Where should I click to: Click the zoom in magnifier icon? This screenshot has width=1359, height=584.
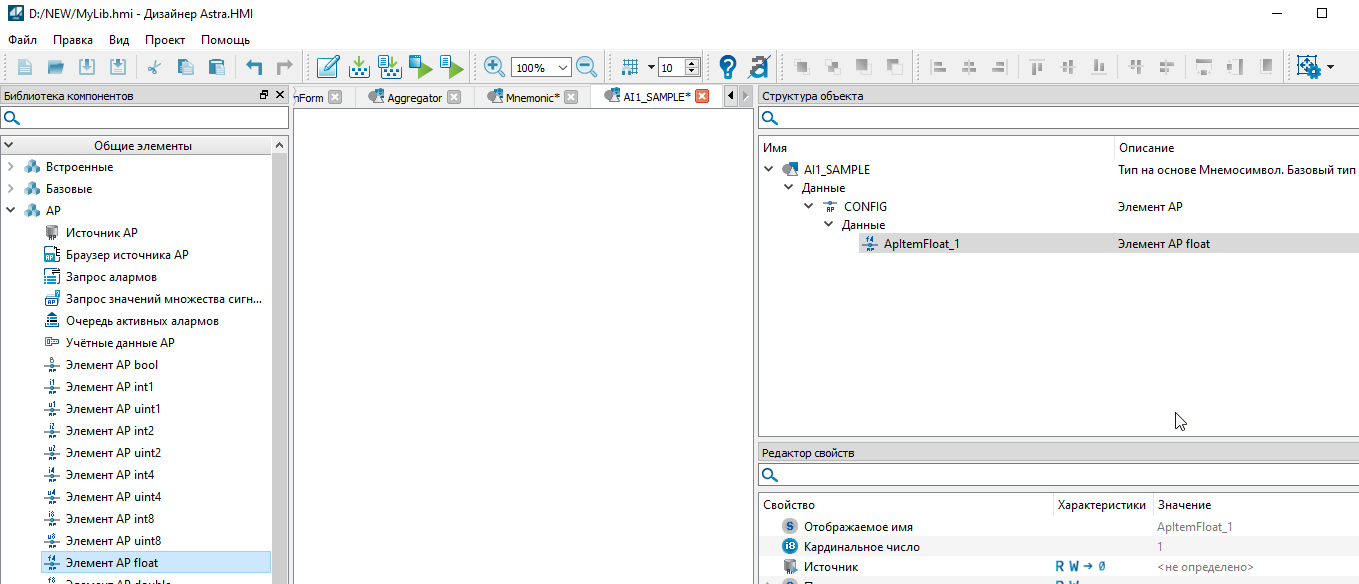[x=494, y=67]
